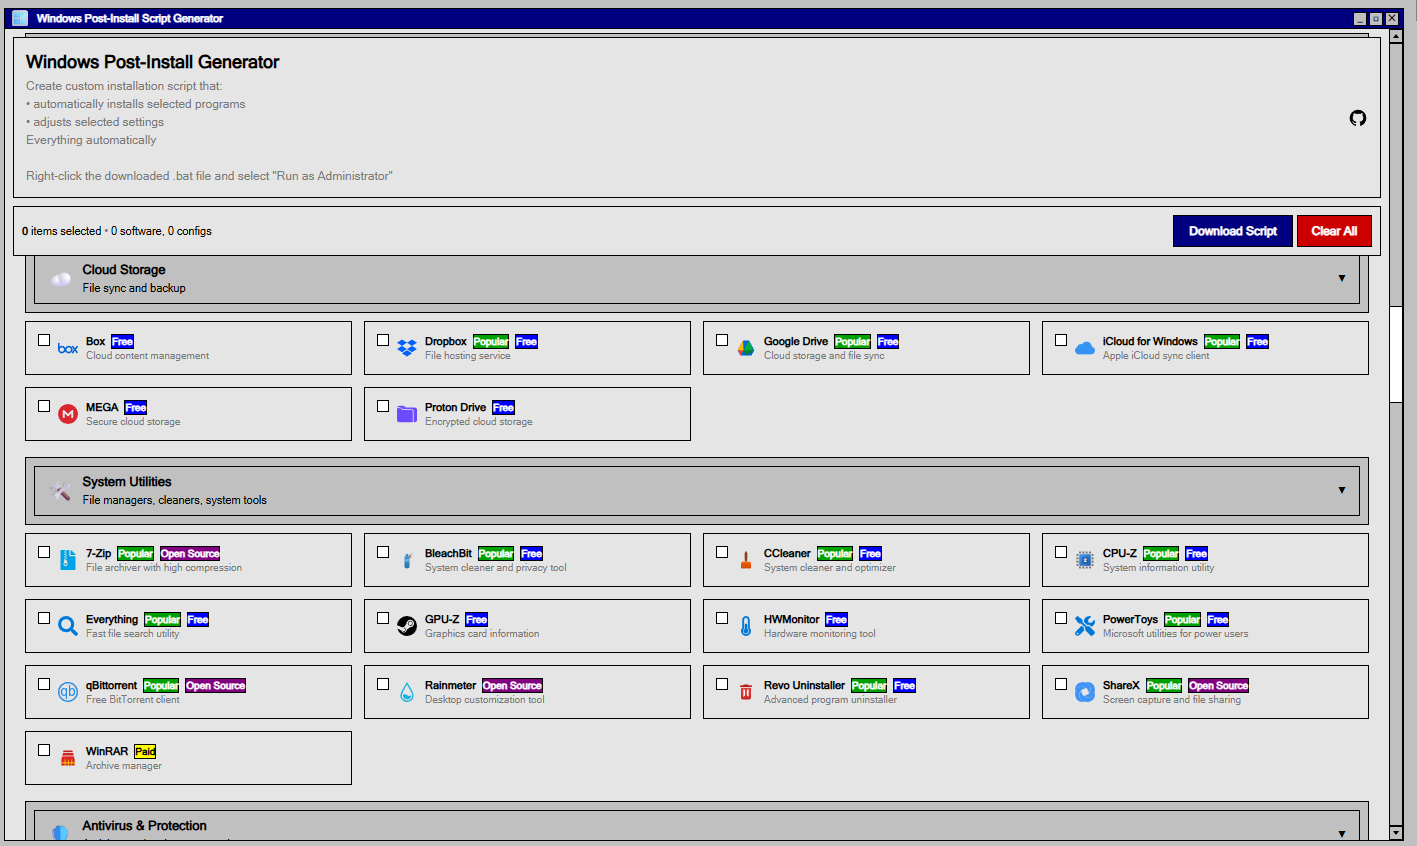Viewport: 1417px width, 846px height.
Task: Click the WinRAR books icon
Action: point(67,757)
